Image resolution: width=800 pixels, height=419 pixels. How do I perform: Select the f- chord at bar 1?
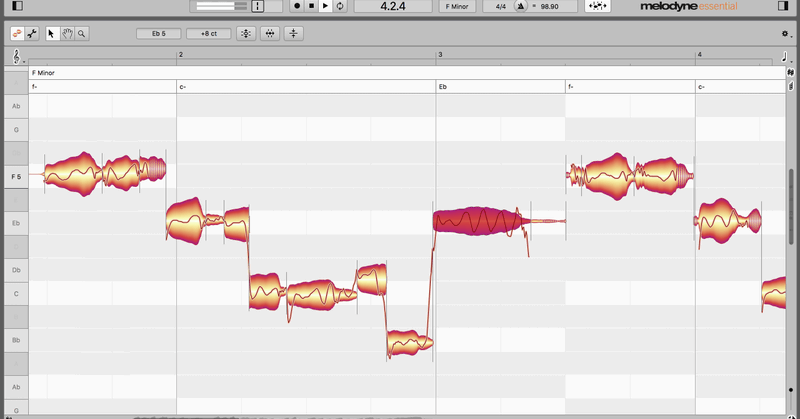103,87
